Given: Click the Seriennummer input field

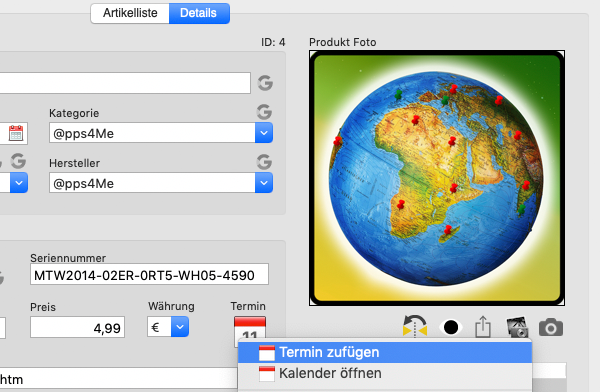Looking at the screenshot, I should coord(149,274).
